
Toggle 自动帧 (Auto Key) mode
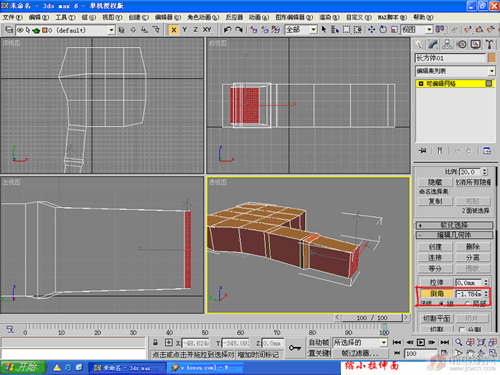pyautogui.click(x=319, y=343)
